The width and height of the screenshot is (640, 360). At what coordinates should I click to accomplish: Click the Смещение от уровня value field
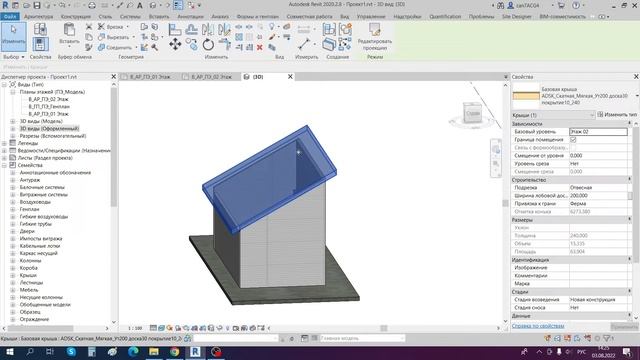(x=598, y=156)
